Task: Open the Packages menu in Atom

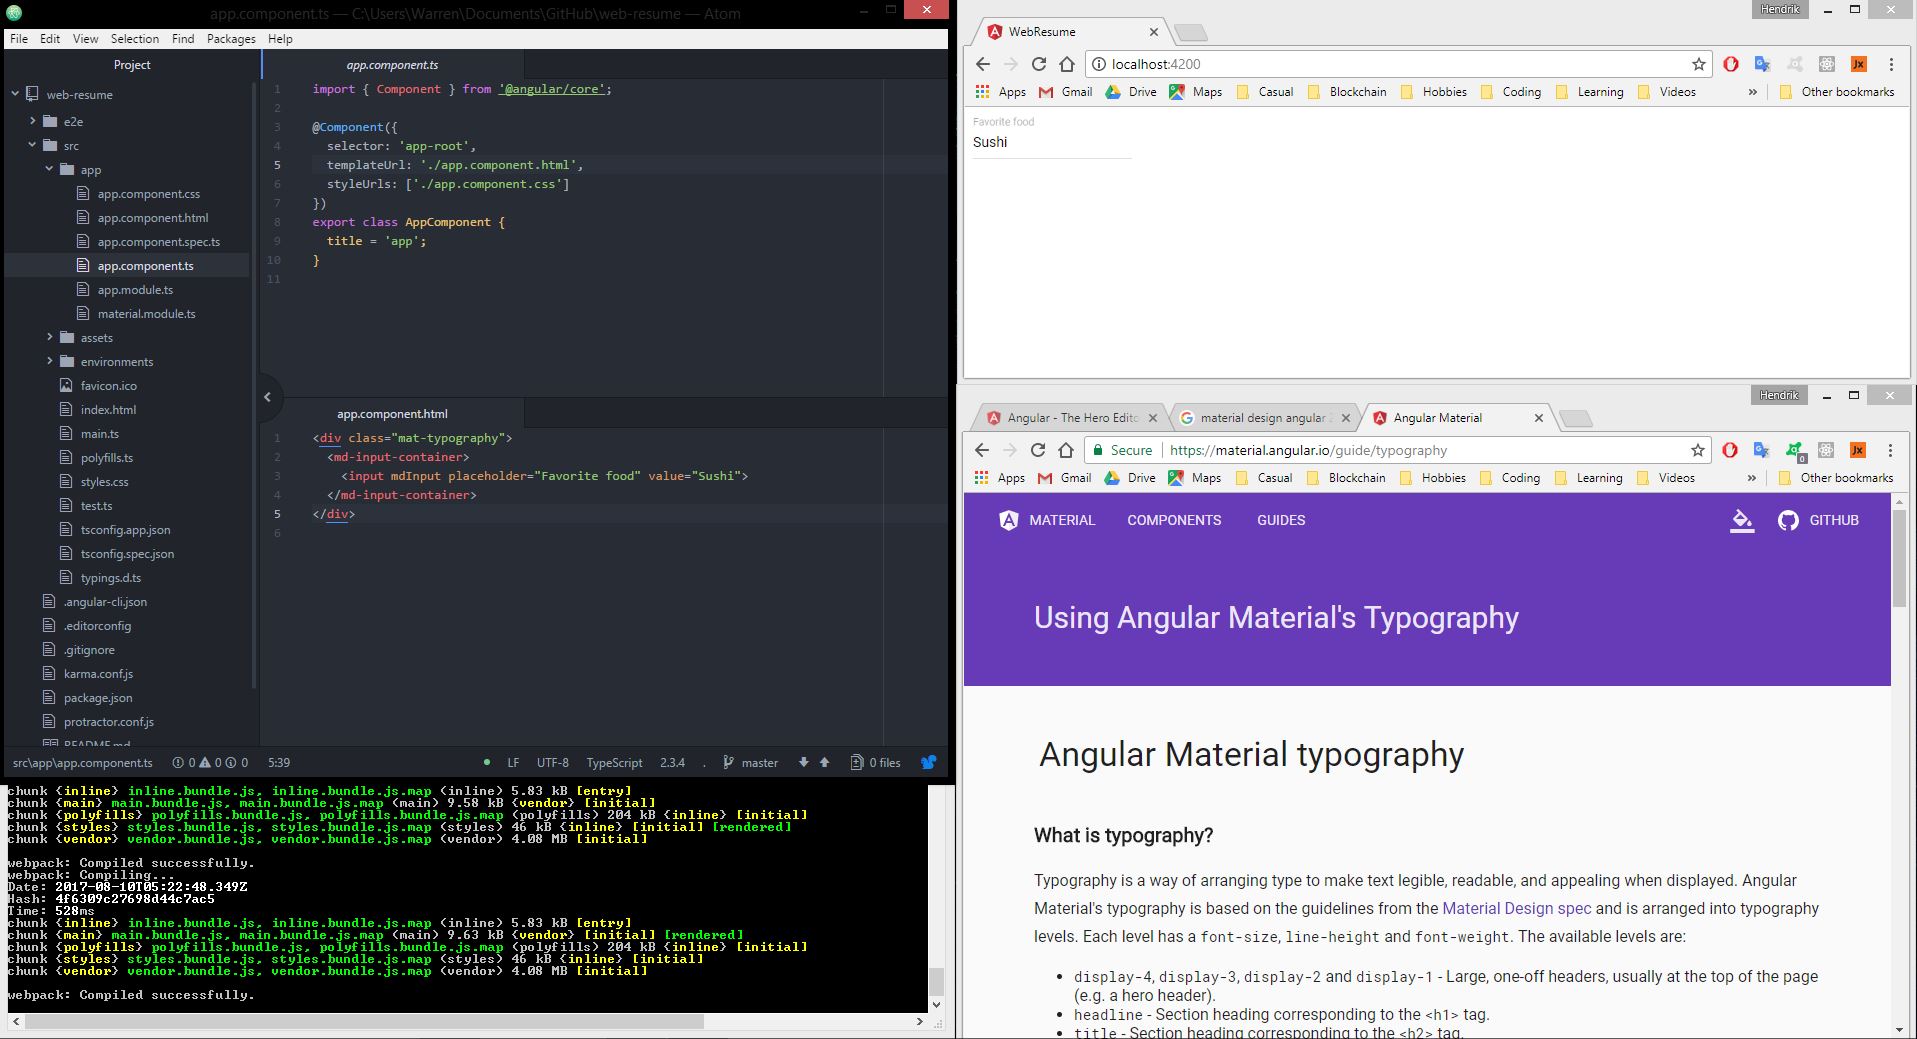Action: point(231,38)
